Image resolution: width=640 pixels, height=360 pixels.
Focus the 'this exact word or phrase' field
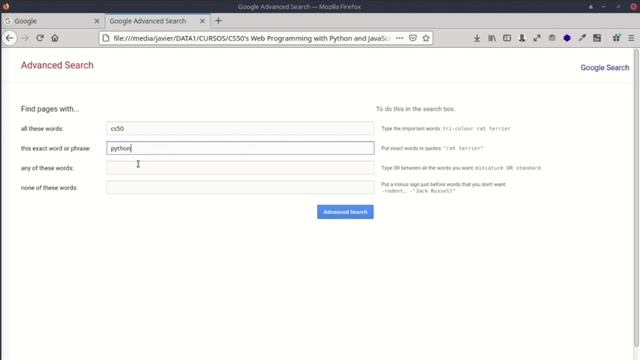(240, 148)
